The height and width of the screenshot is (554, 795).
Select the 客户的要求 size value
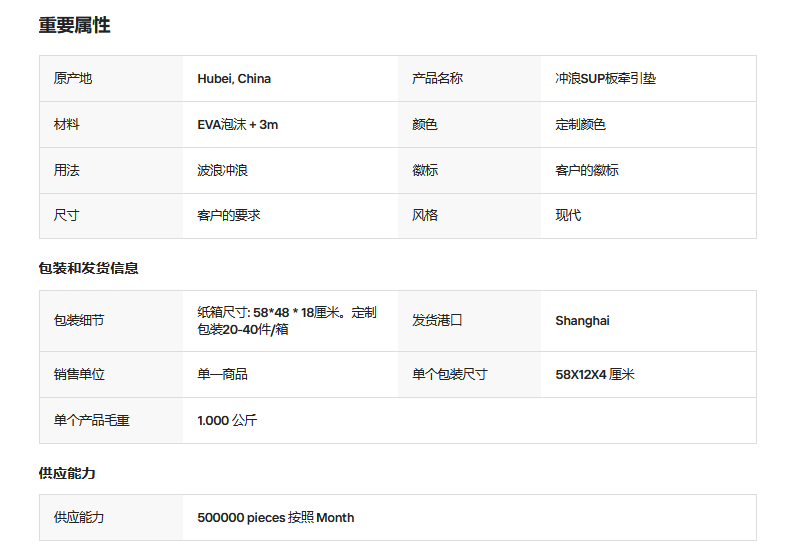[229, 215]
